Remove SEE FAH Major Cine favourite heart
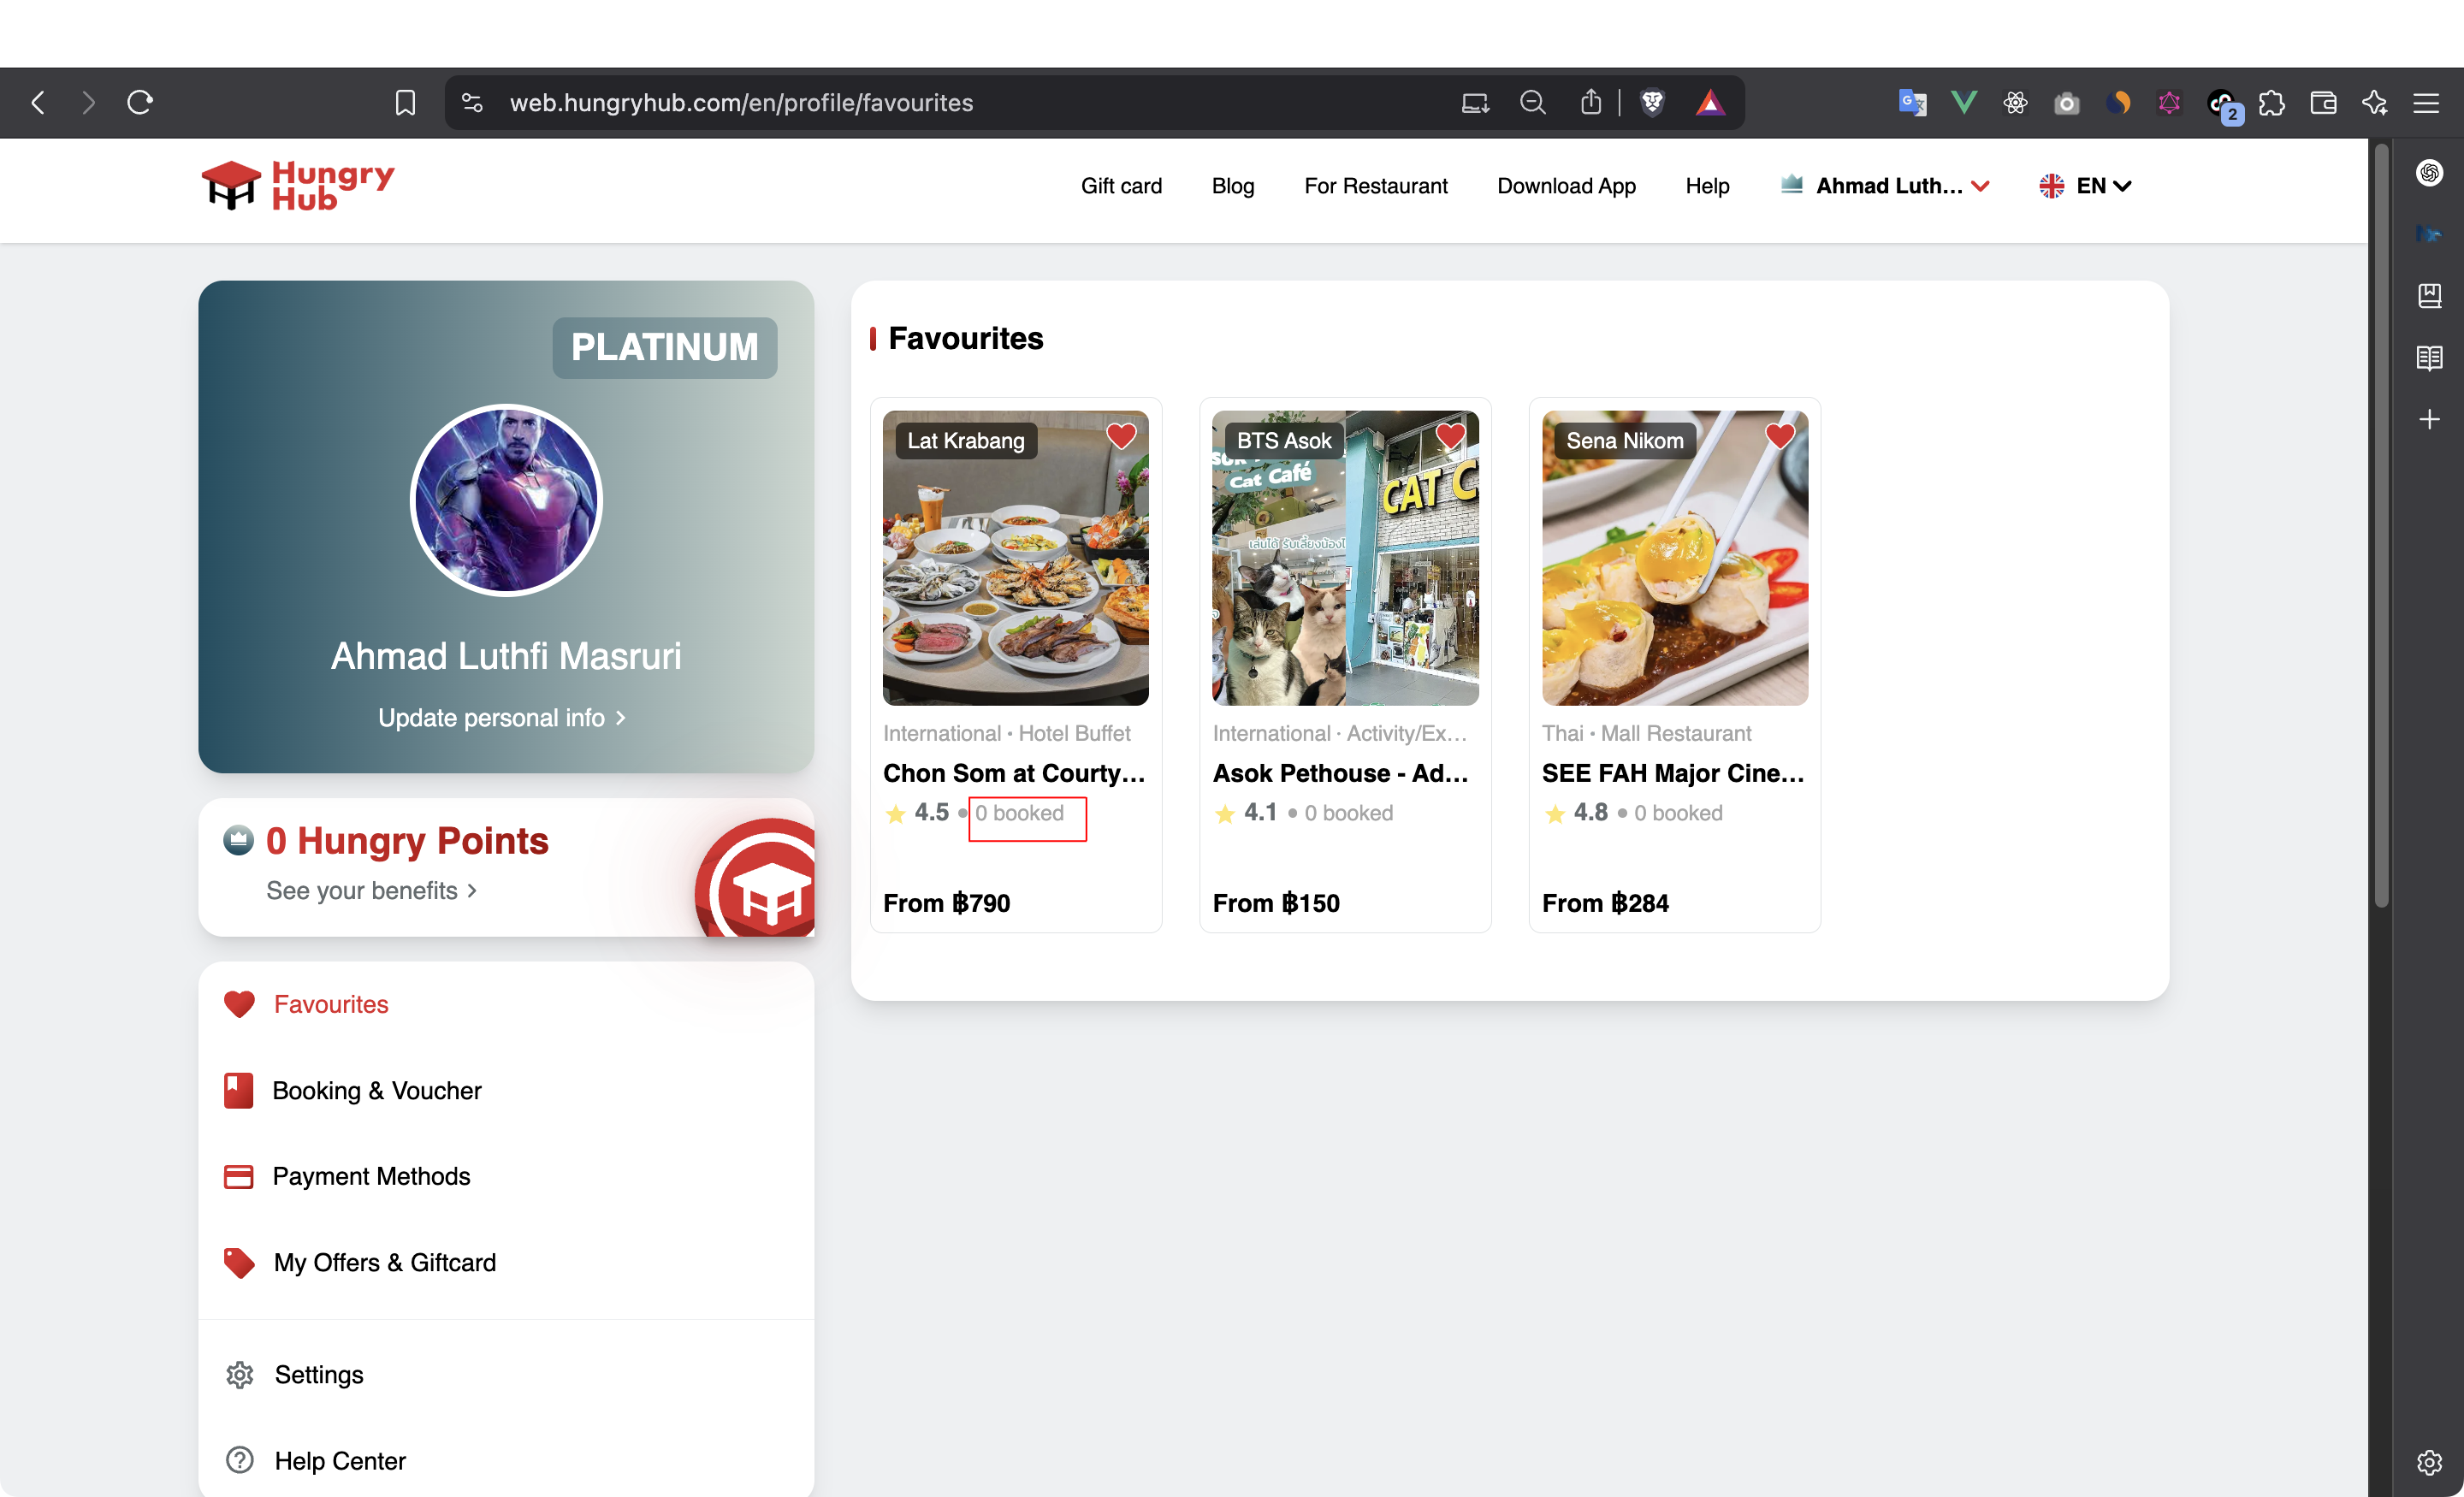Viewport: 2464px width, 1497px height. click(x=1779, y=437)
